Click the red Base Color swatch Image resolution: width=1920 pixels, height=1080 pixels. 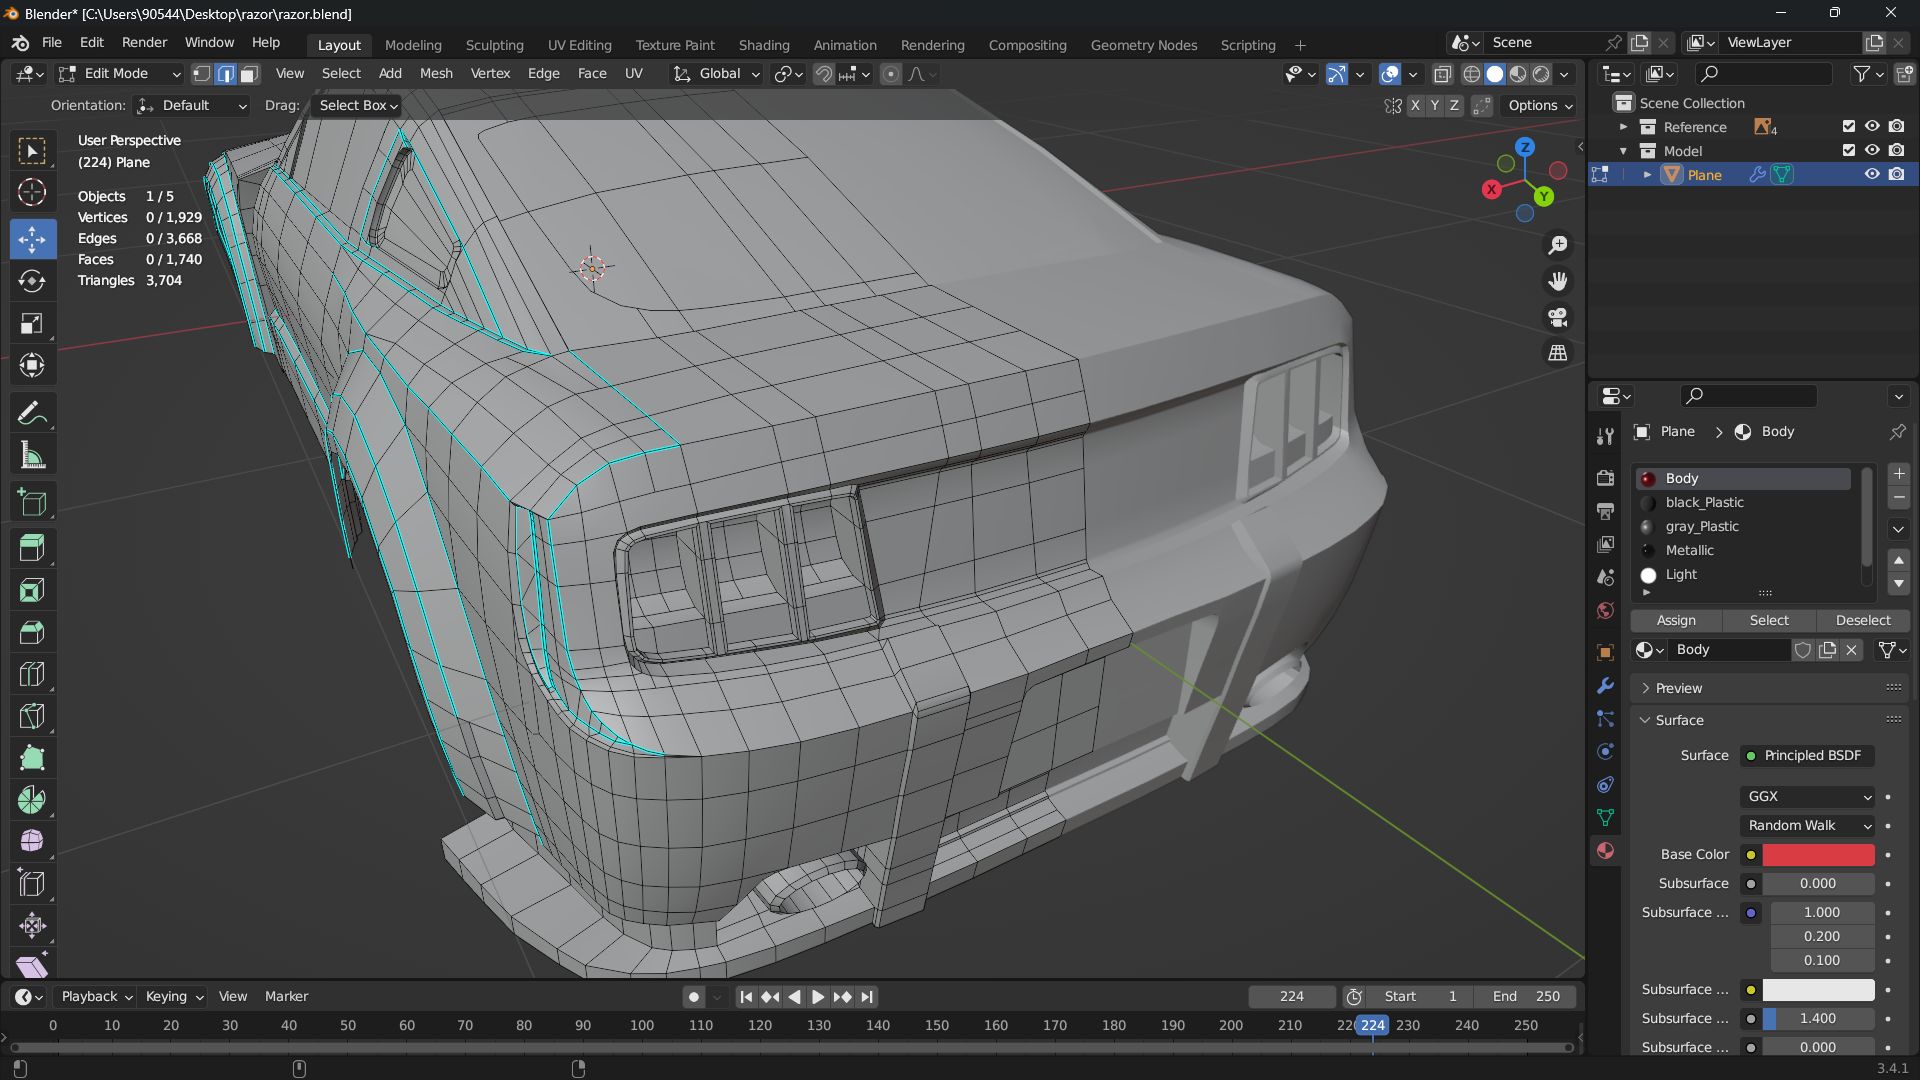pyautogui.click(x=1817, y=854)
